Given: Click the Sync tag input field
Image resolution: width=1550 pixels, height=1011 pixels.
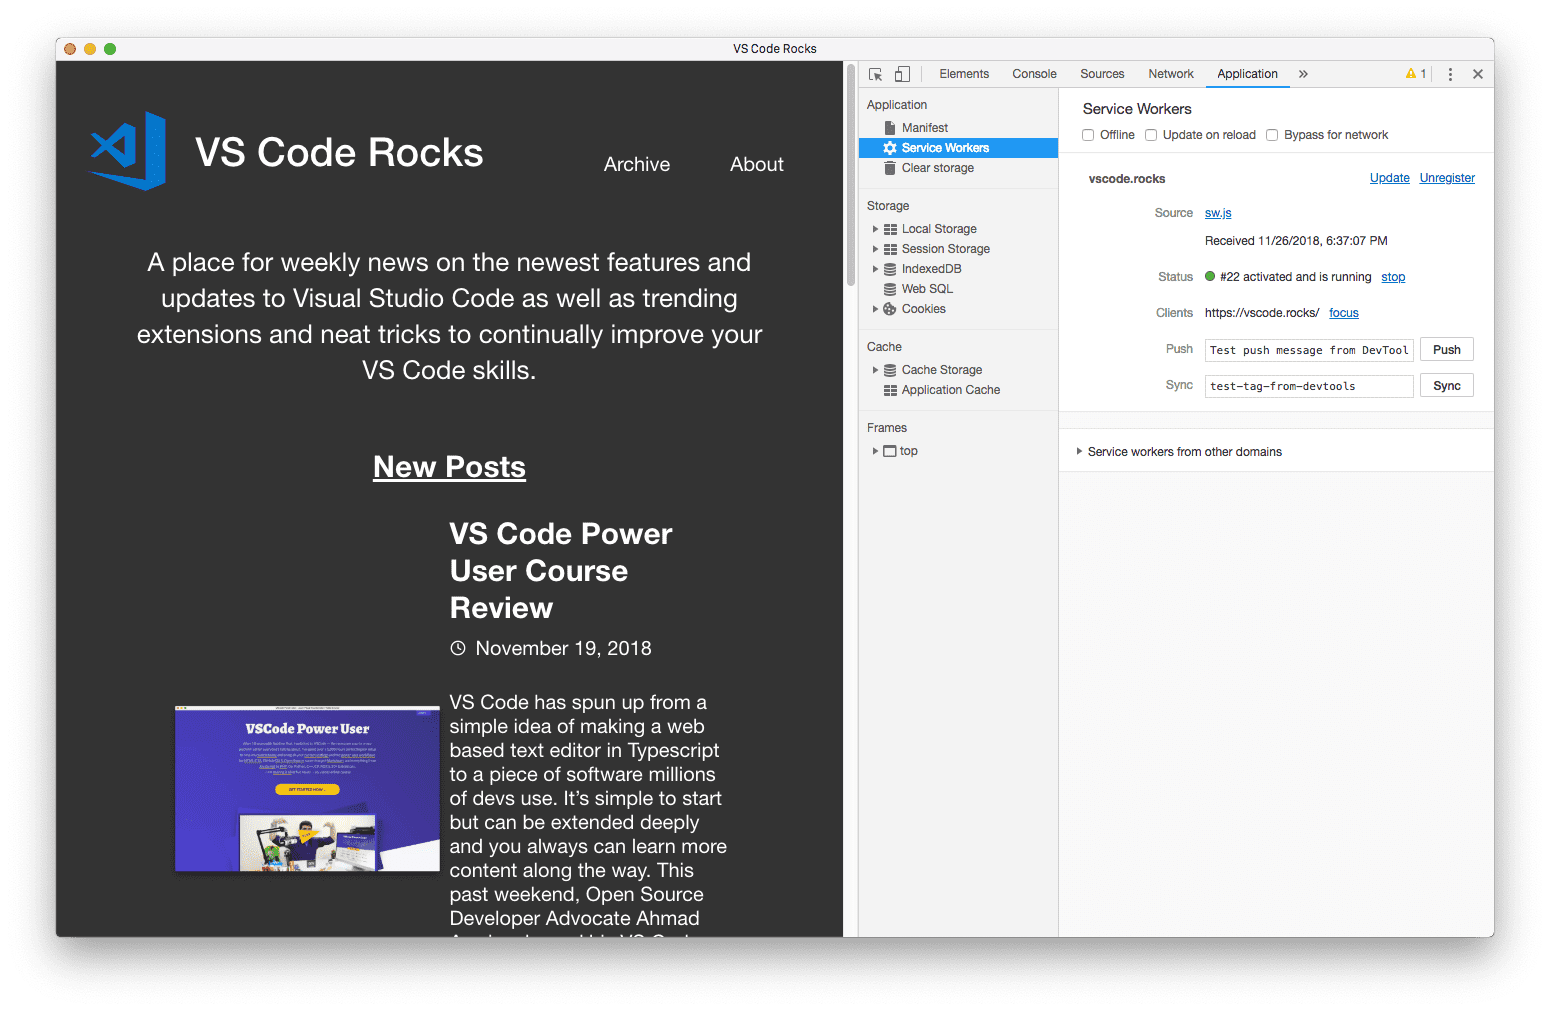Looking at the screenshot, I should 1308,386.
